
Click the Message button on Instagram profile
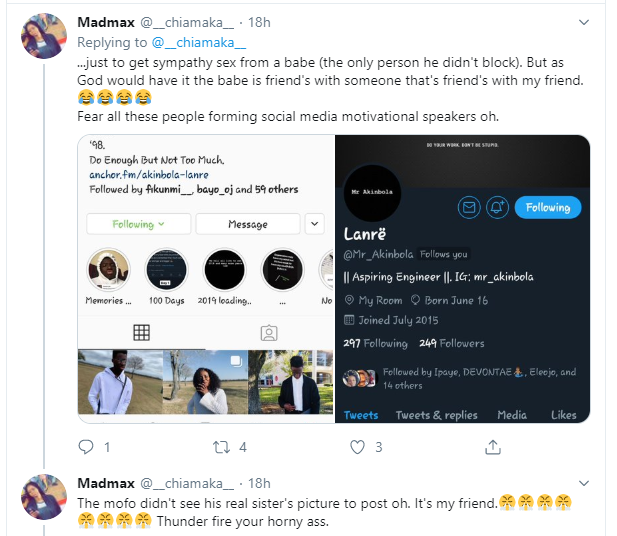pos(247,224)
